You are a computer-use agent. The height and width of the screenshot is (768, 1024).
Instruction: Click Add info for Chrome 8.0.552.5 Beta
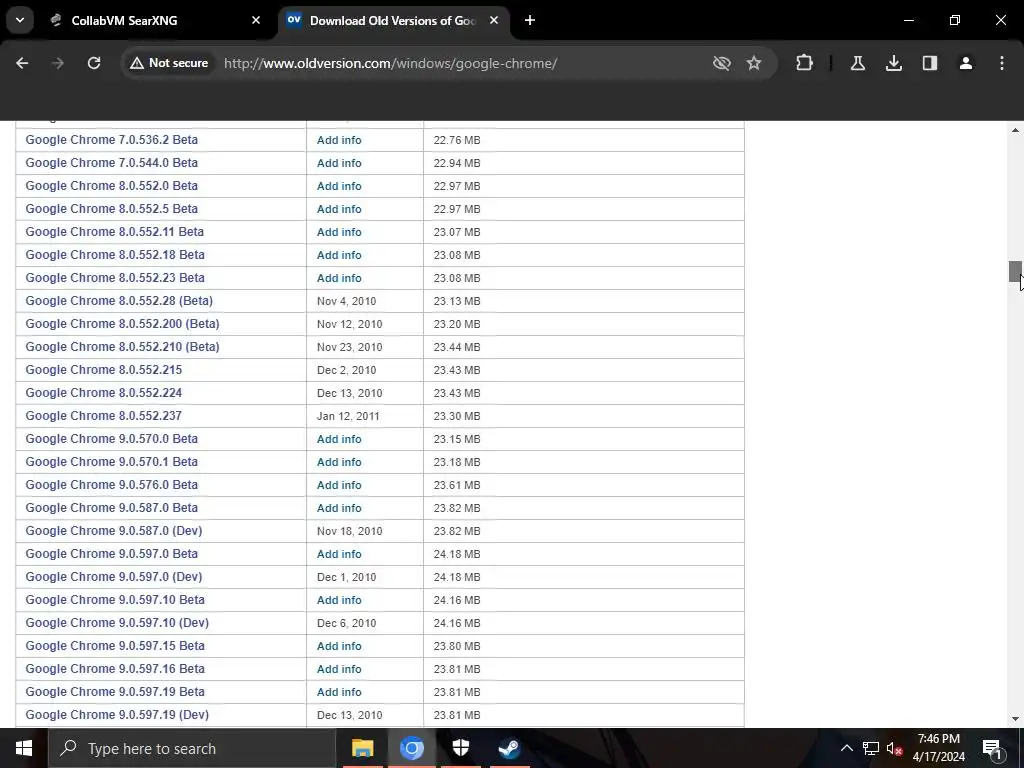tap(339, 209)
